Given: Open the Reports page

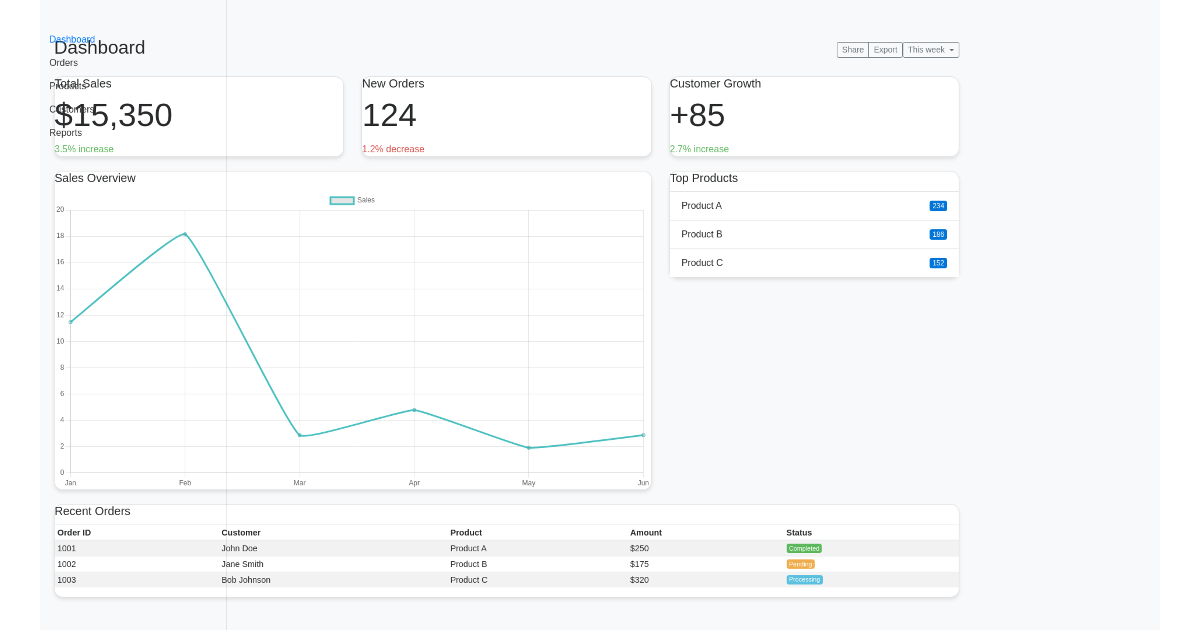Looking at the screenshot, I should pos(65,132).
